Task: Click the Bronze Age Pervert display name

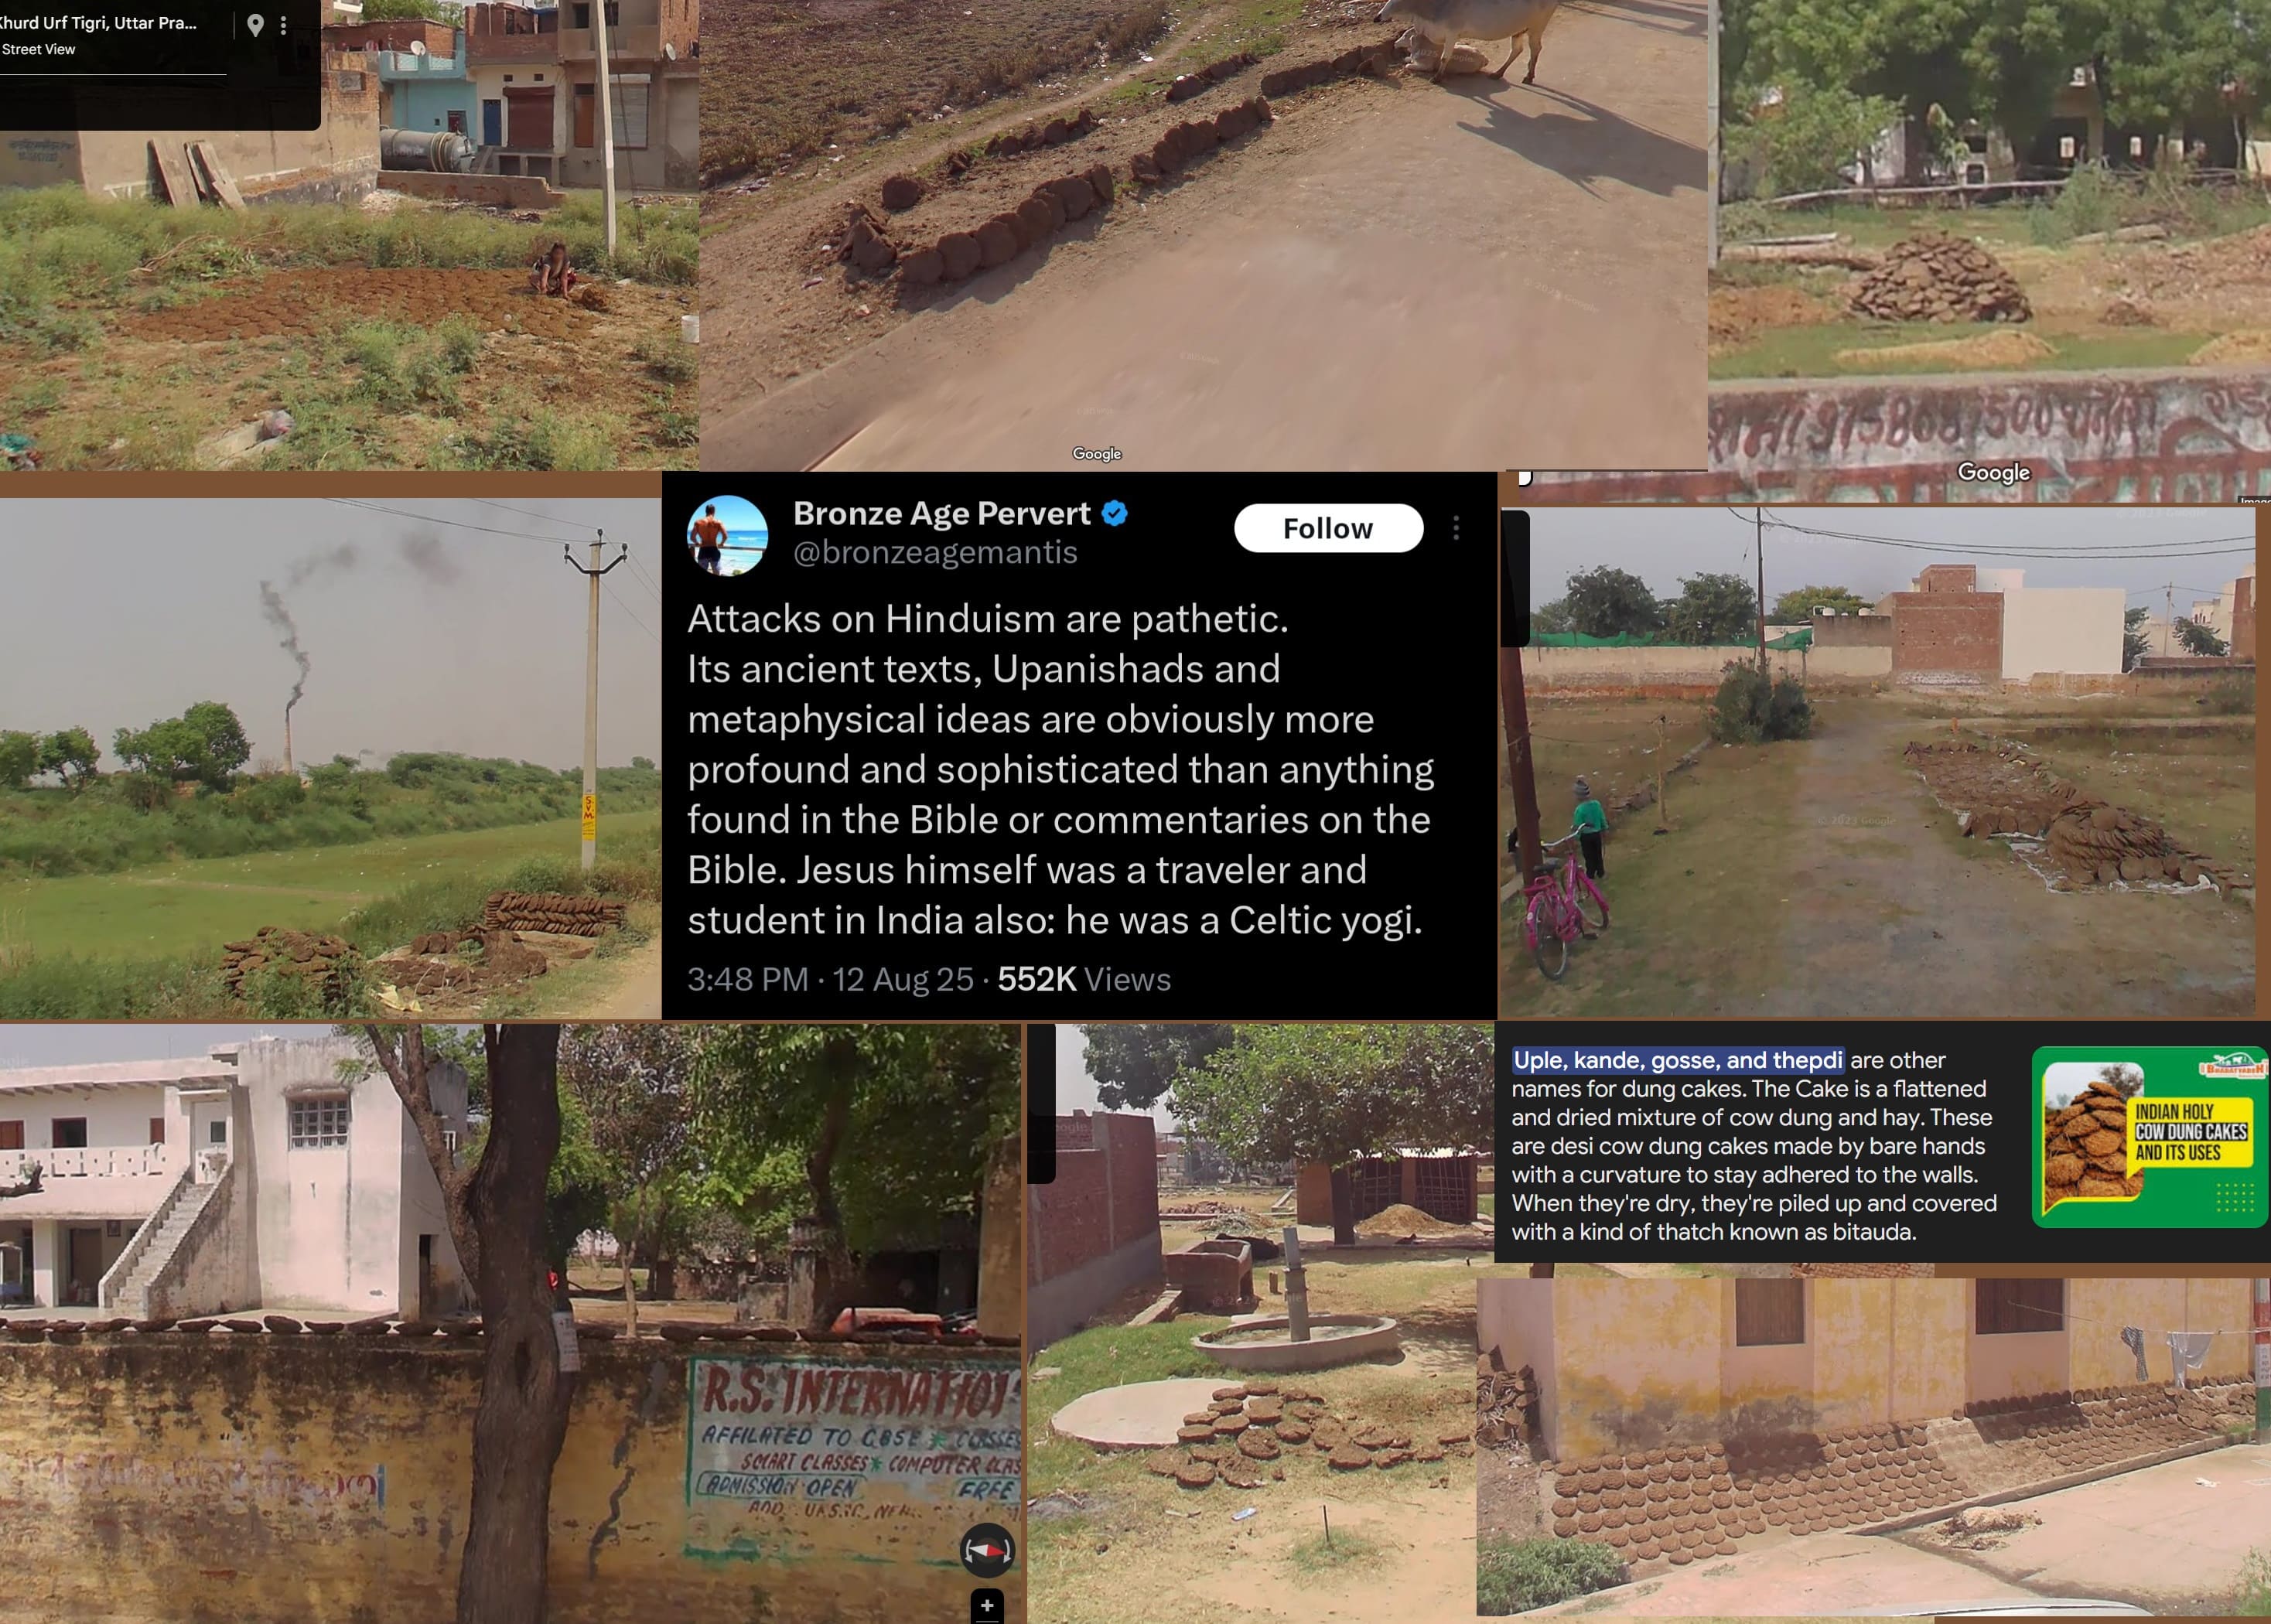Action: (941, 514)
